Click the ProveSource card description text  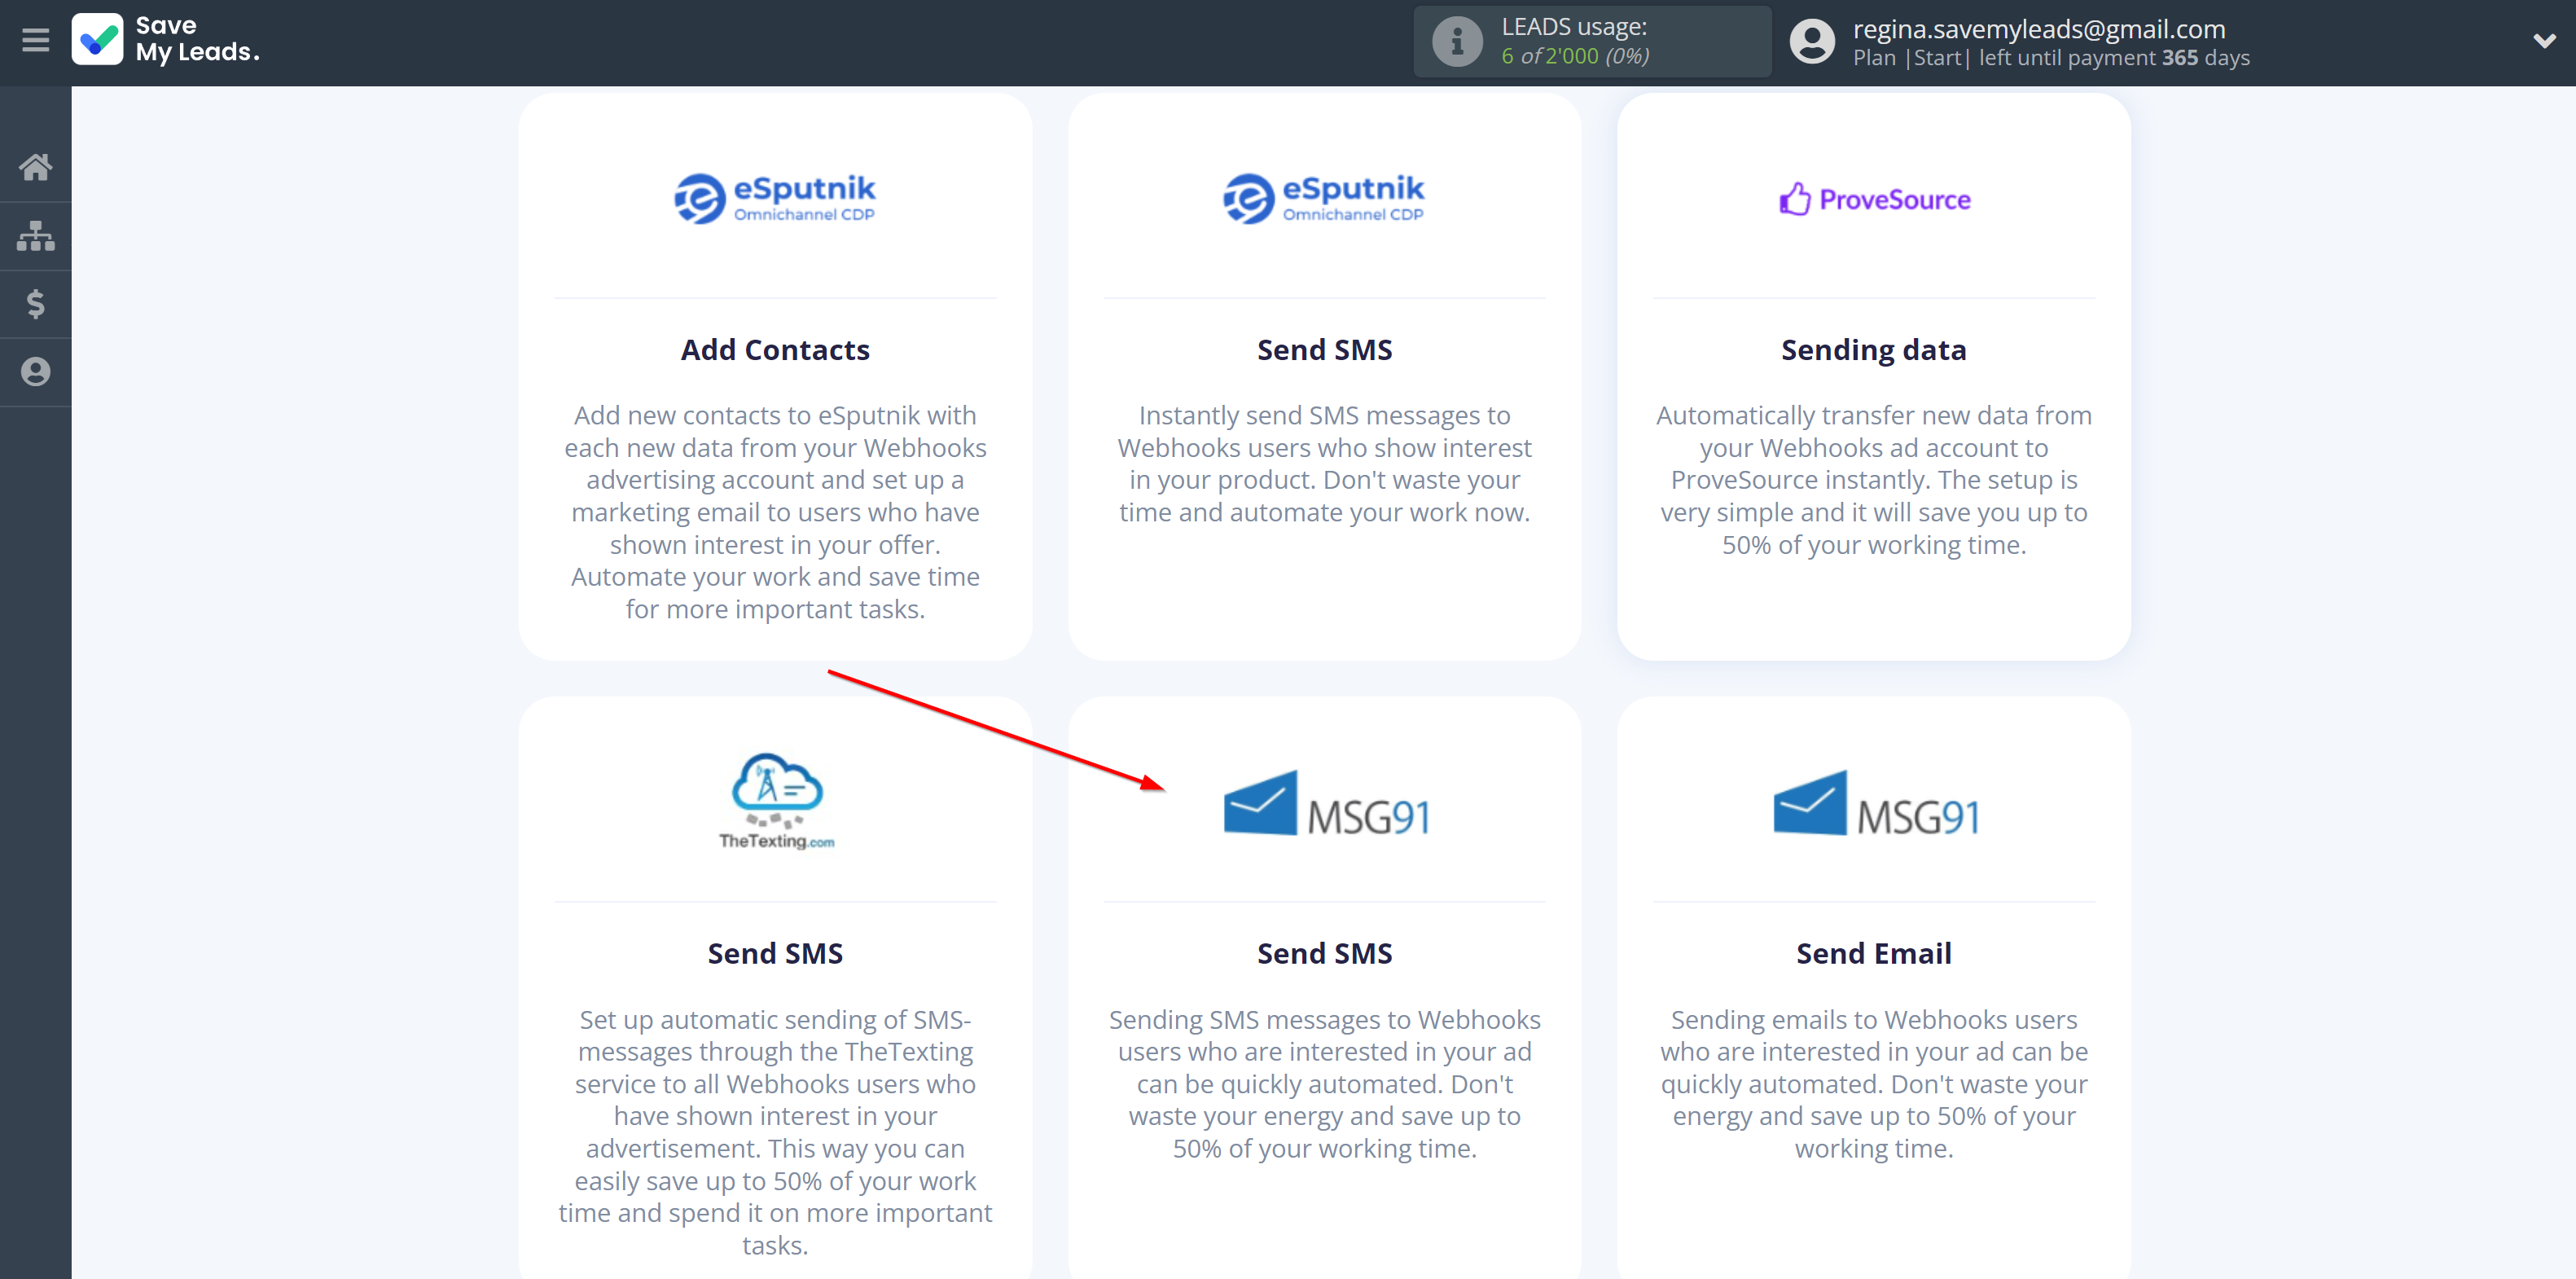[x=1874, y=480]
